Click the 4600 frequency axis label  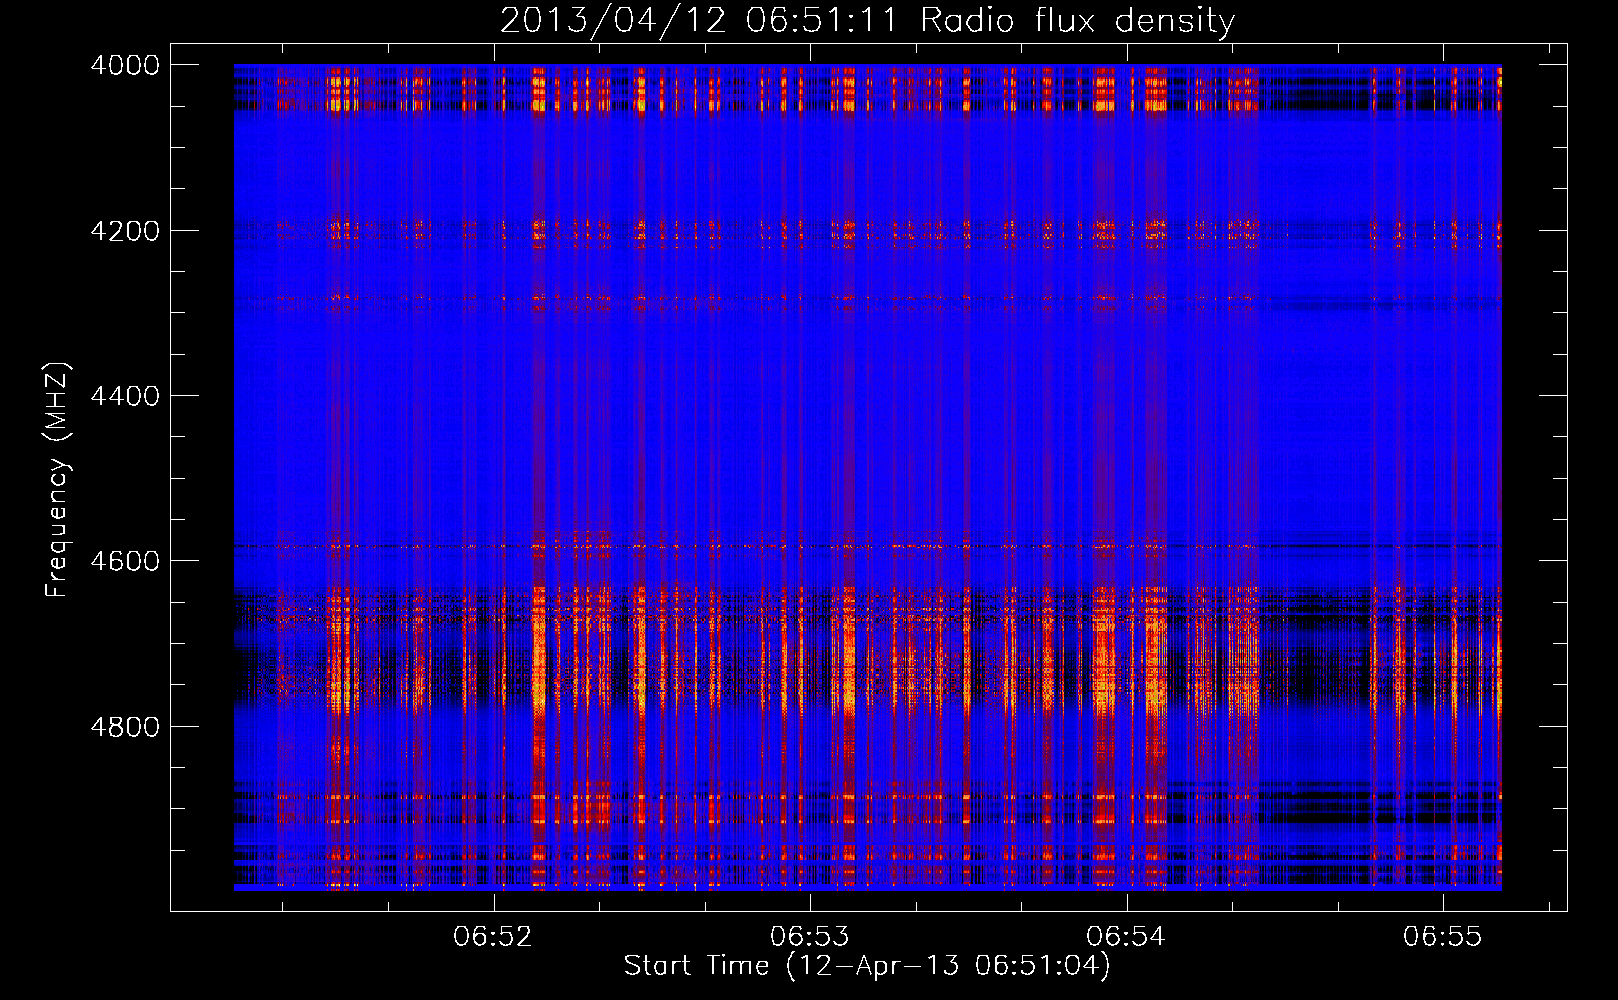[125, 561]
